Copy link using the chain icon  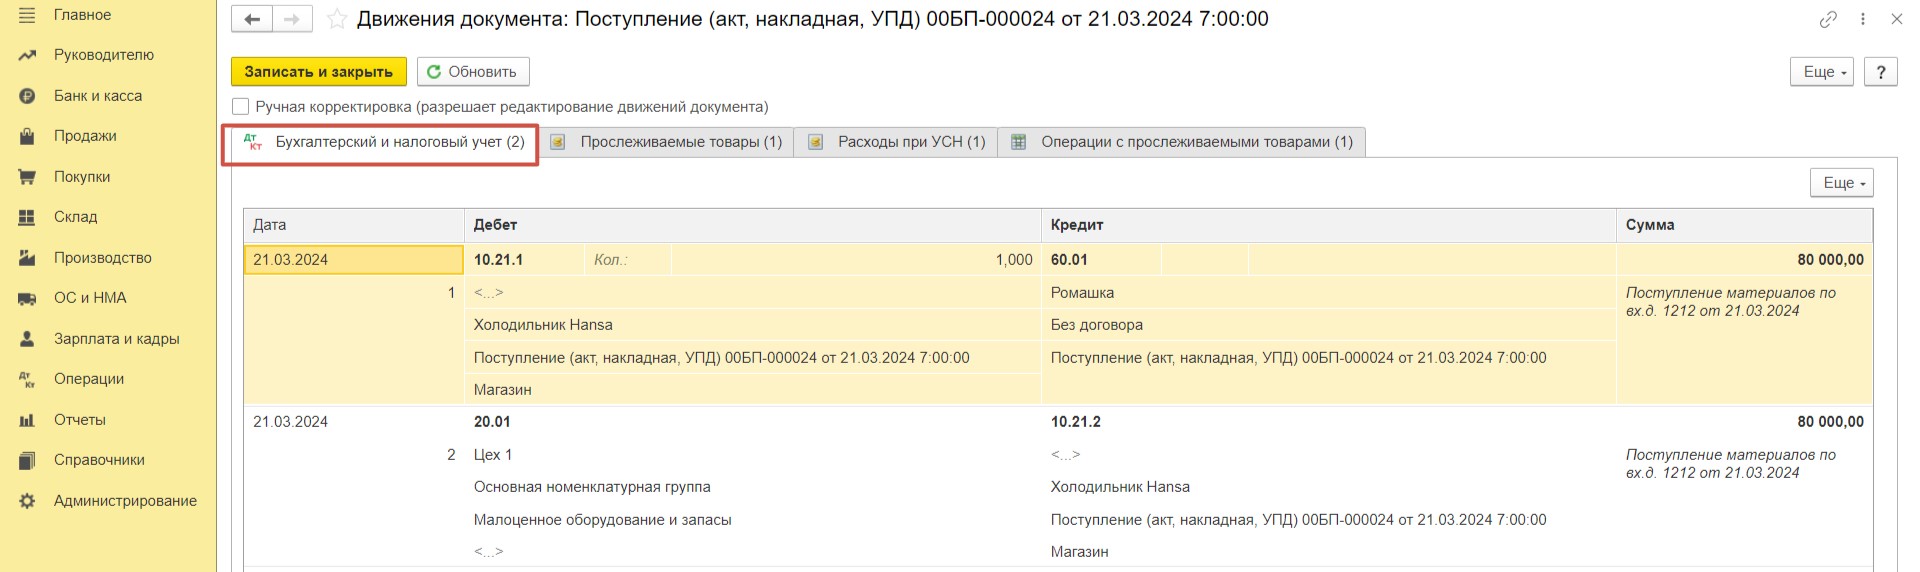(x=1828, y=19)
